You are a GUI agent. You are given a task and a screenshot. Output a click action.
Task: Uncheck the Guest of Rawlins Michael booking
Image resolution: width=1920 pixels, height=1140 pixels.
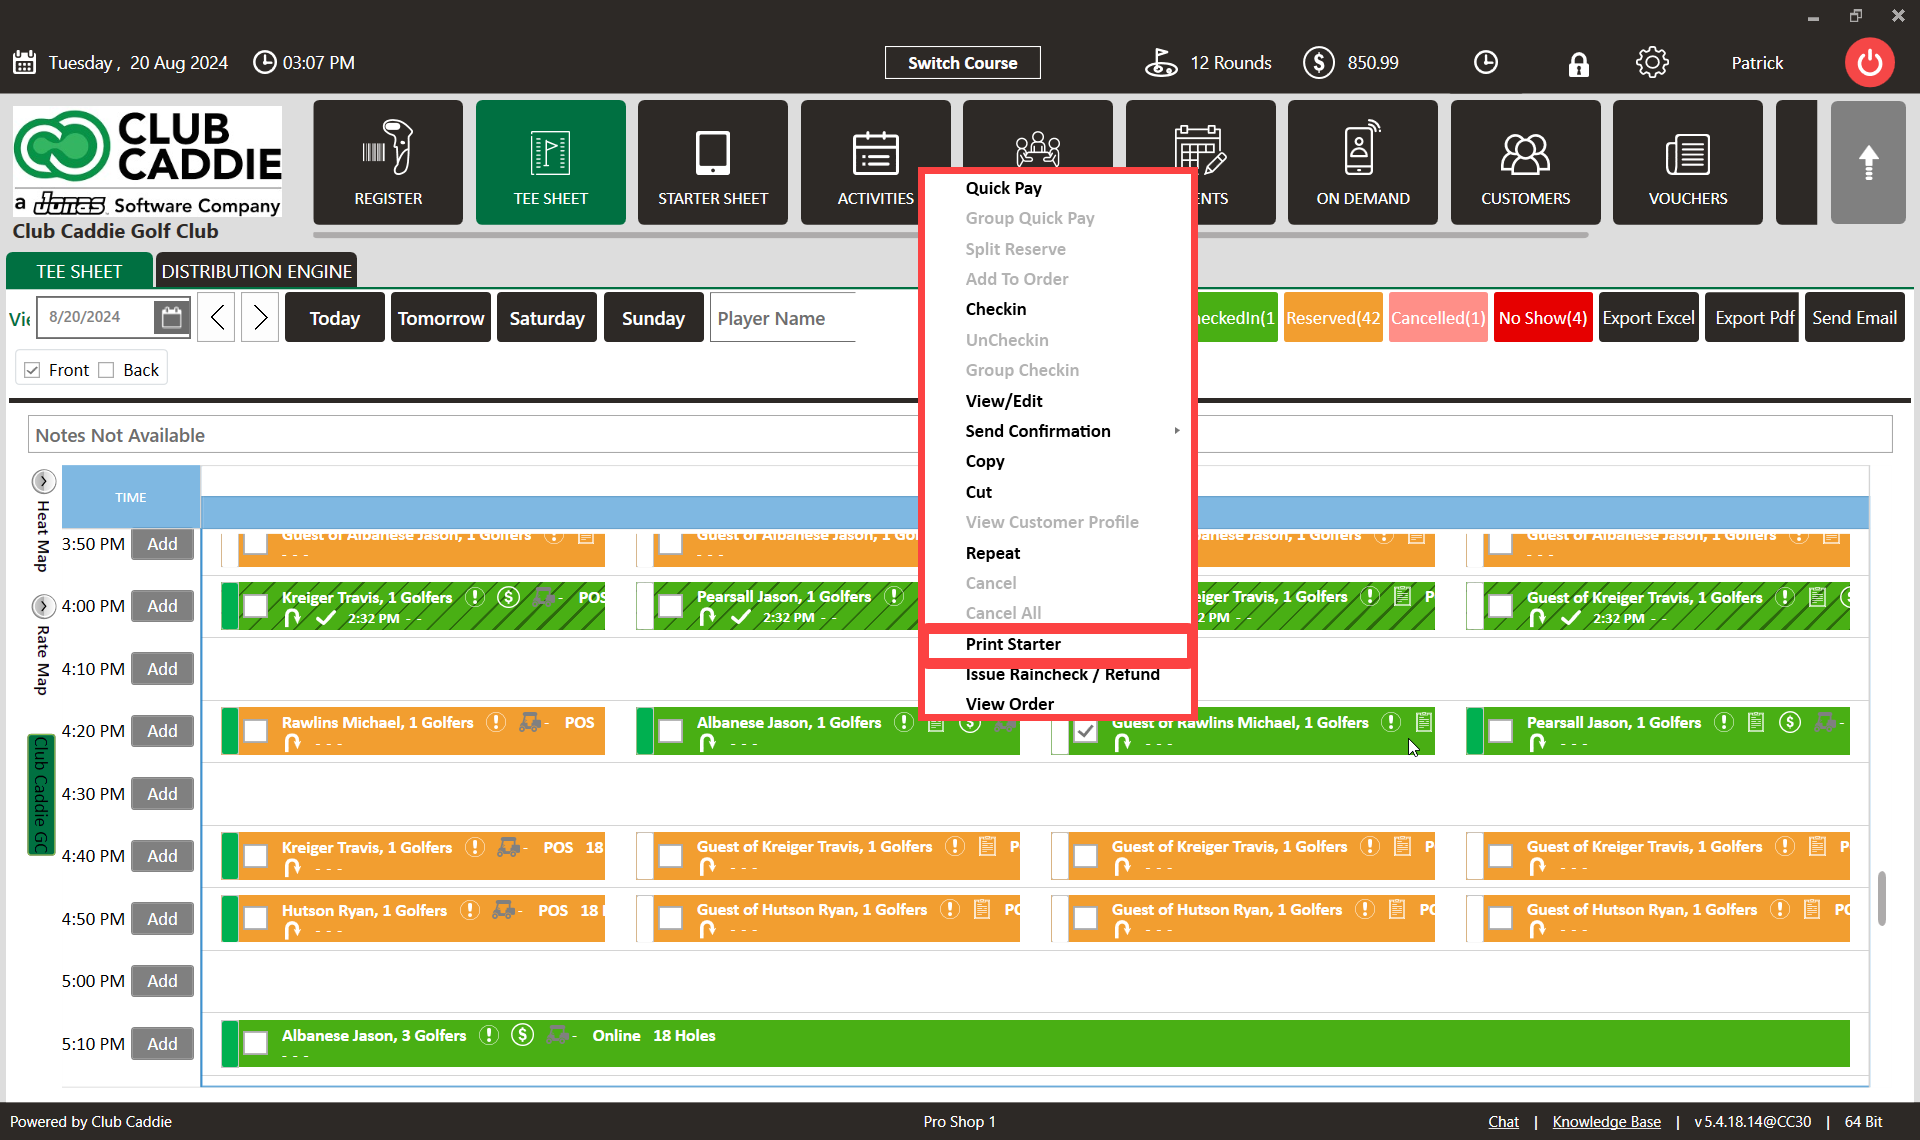coord(1085,731)
